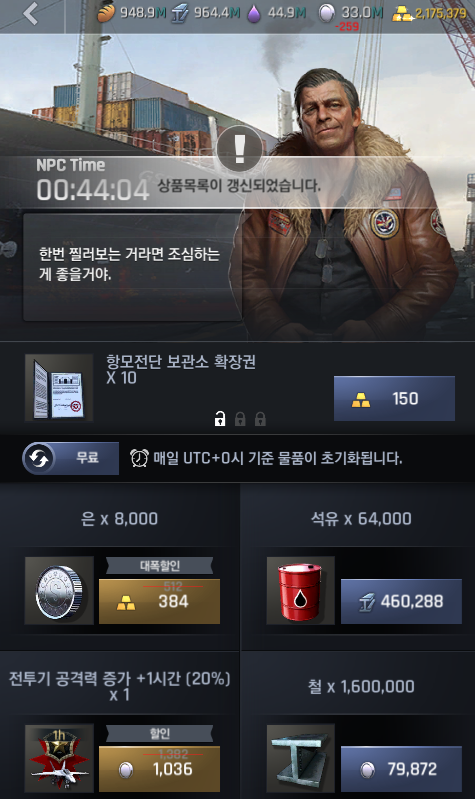
Task: Tap the unlocked first padlock indicator
Action: [x=220, y=418]
